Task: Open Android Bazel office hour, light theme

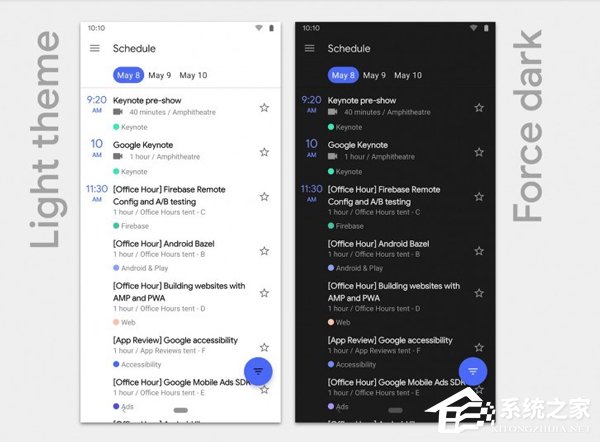Action: point(163,243)
